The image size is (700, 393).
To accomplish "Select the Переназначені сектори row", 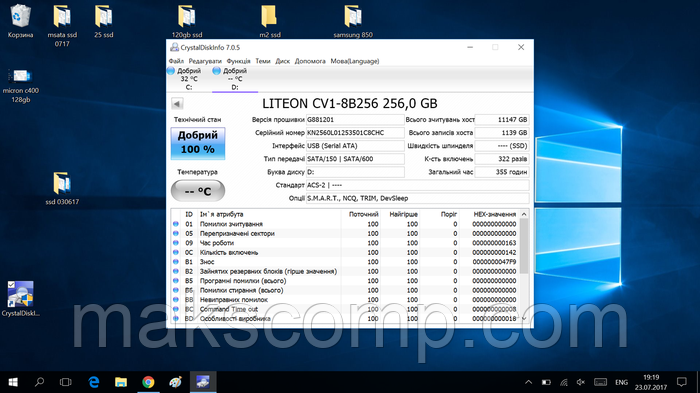I will (x=345, y=234).
